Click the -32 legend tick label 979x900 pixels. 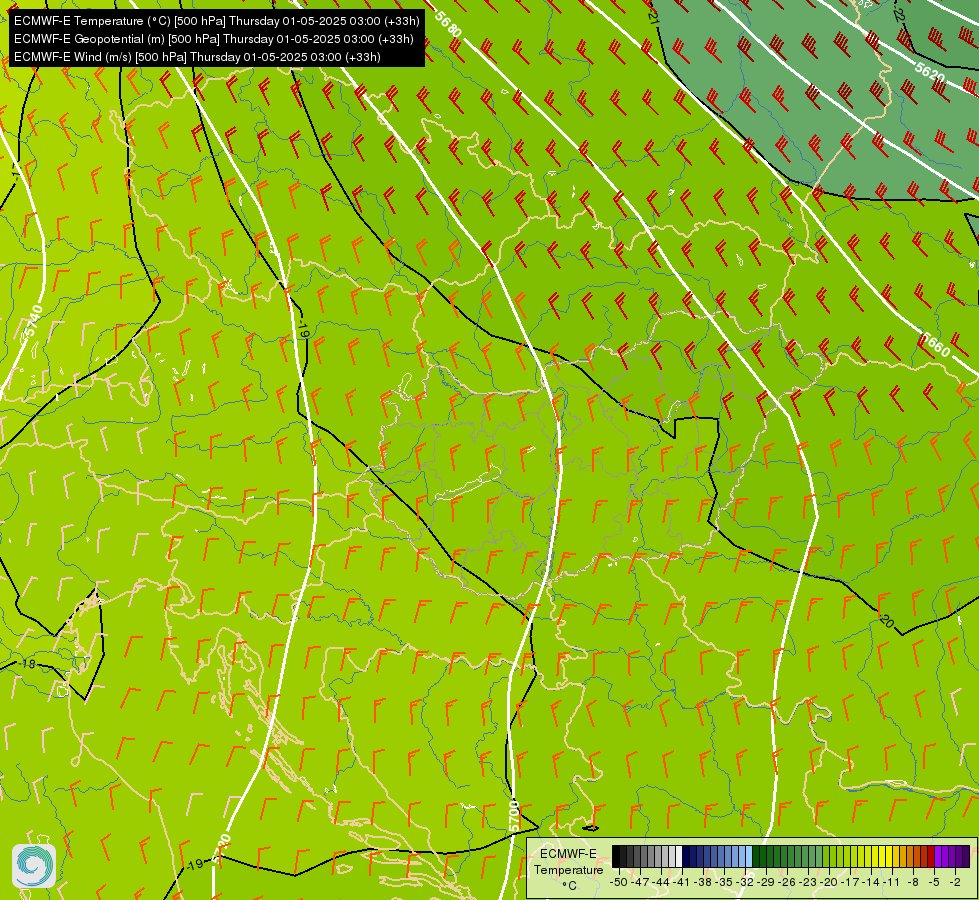coord(745,882)
